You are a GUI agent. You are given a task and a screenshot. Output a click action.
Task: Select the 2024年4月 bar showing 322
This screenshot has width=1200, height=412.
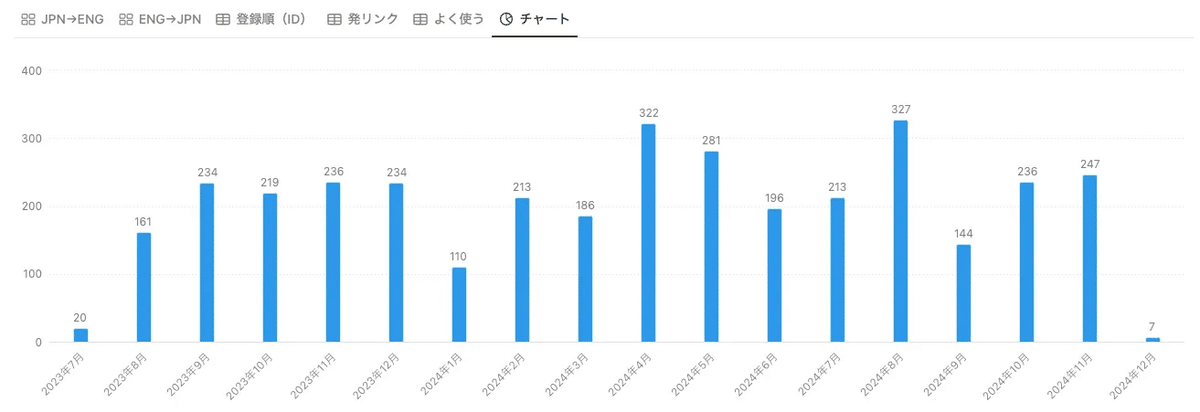(648, 233)
